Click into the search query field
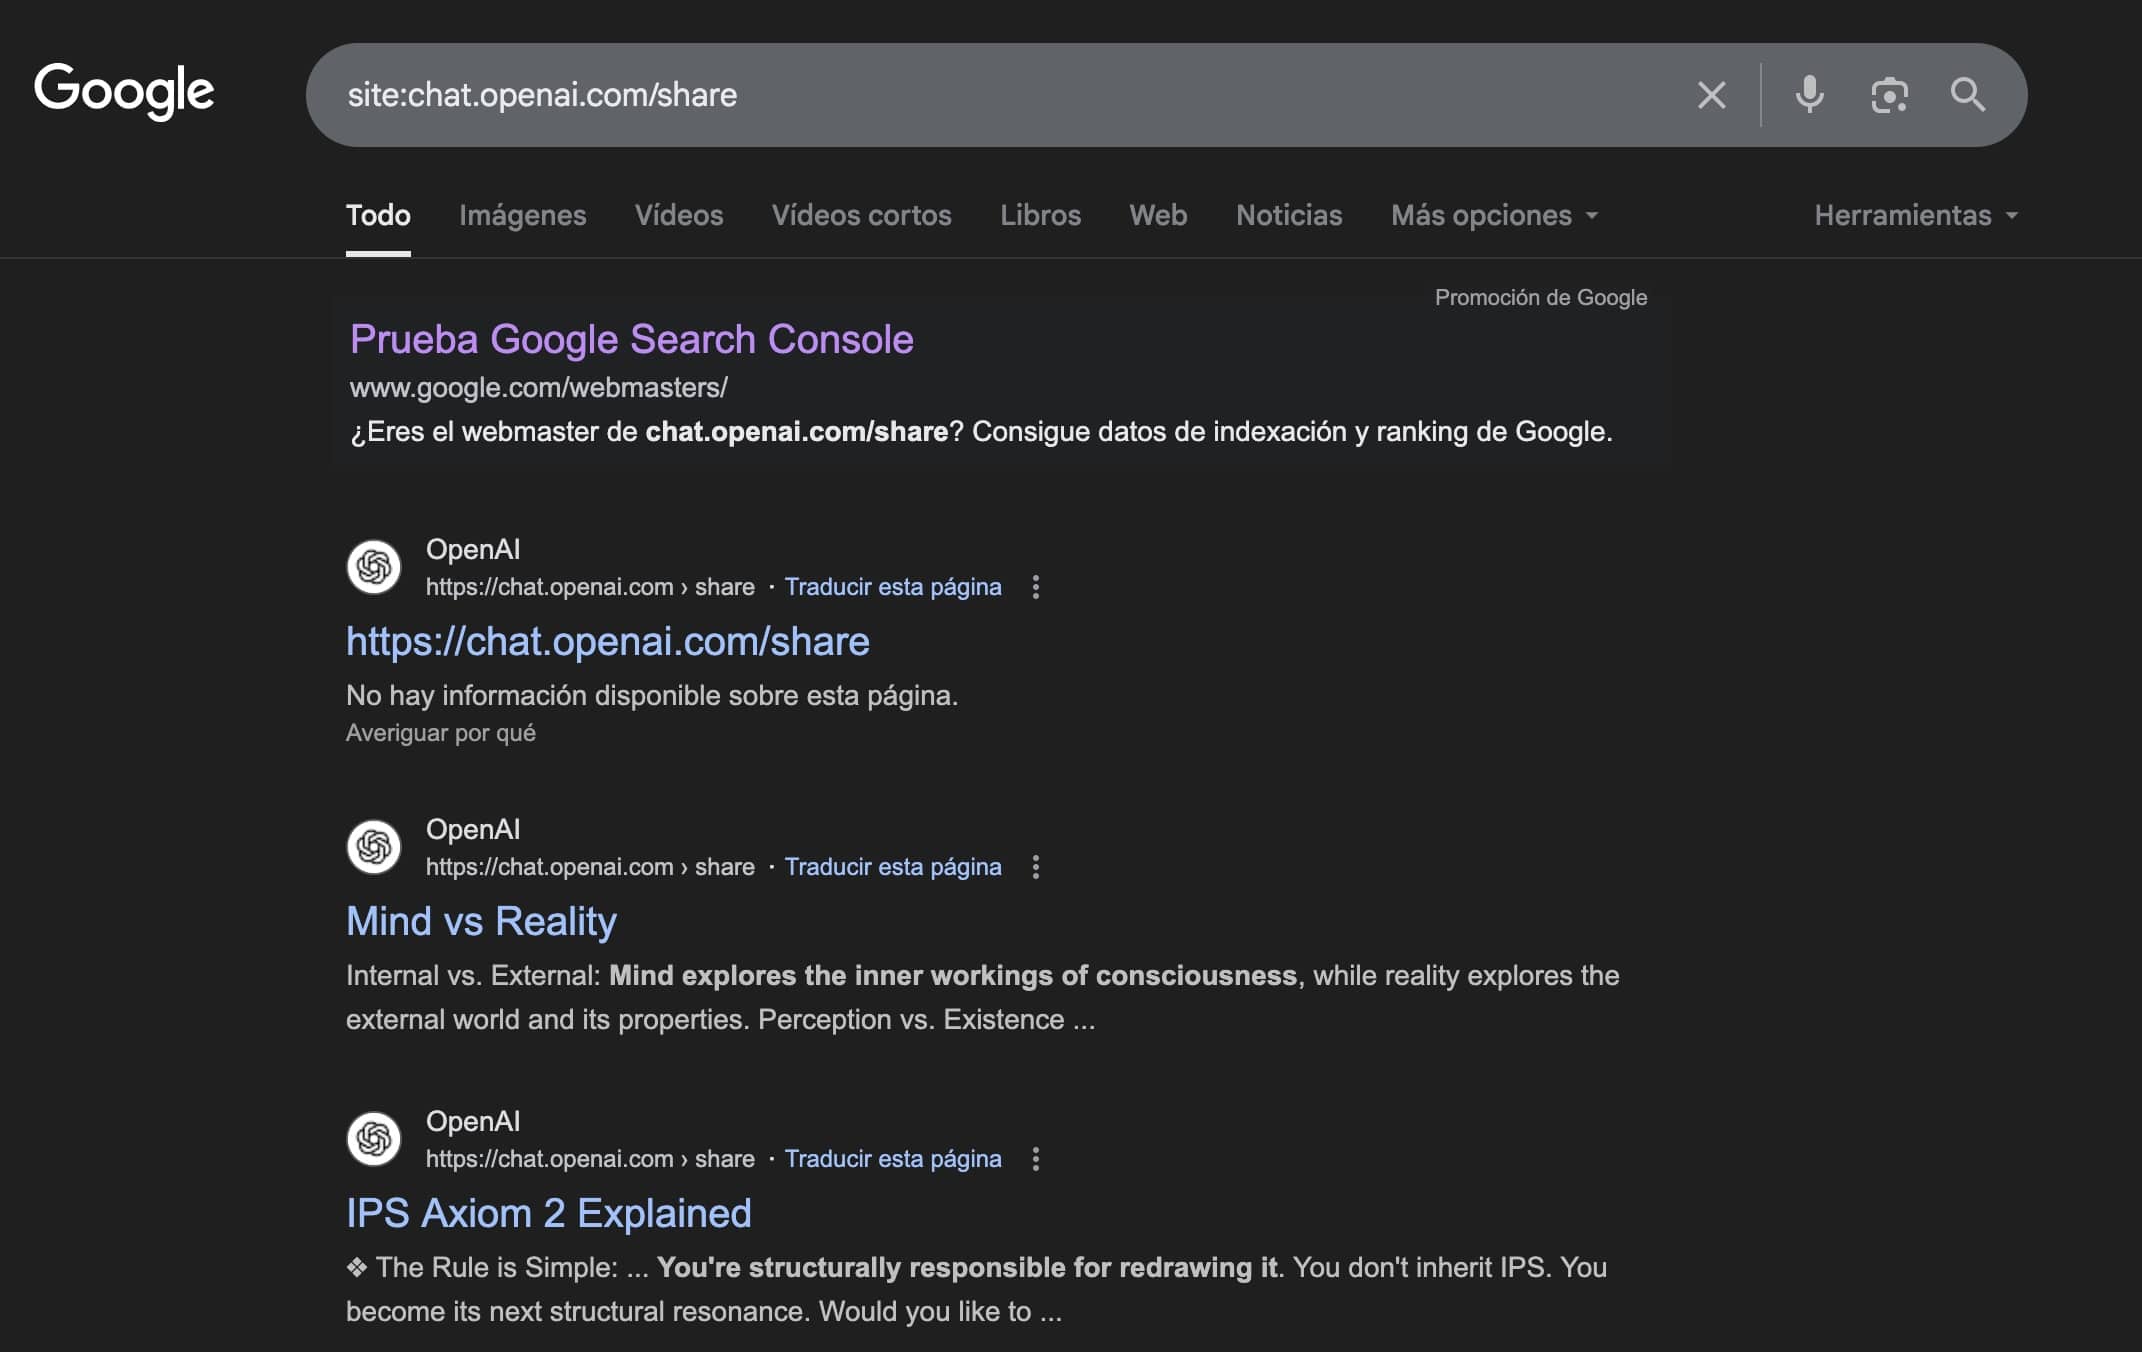Viewport: 2142px width, 1352px height. point(1000,95)
